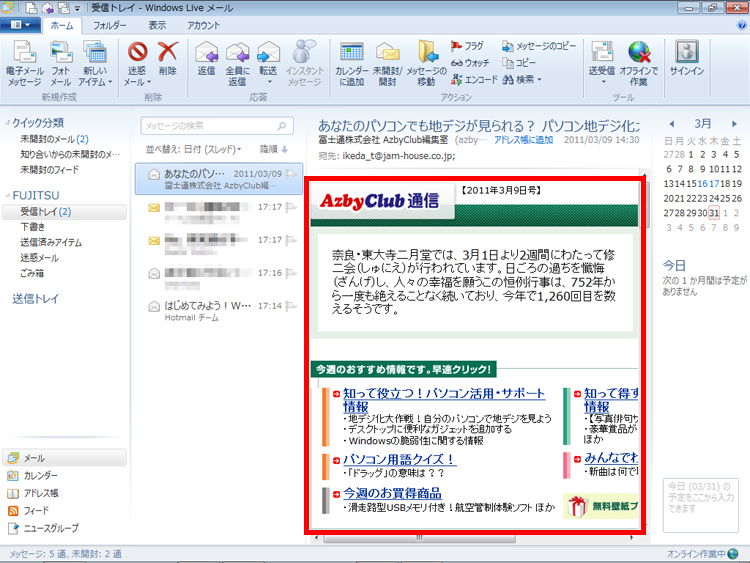
Task: Click the オンライン作業中 status bar icon
Action: 733,554
